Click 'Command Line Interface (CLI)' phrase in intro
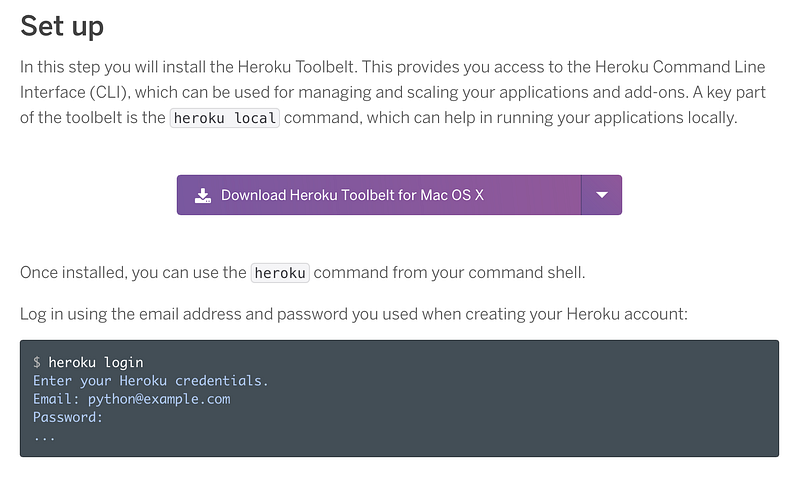This screenshot has width=800, height=477. point(392,80)
